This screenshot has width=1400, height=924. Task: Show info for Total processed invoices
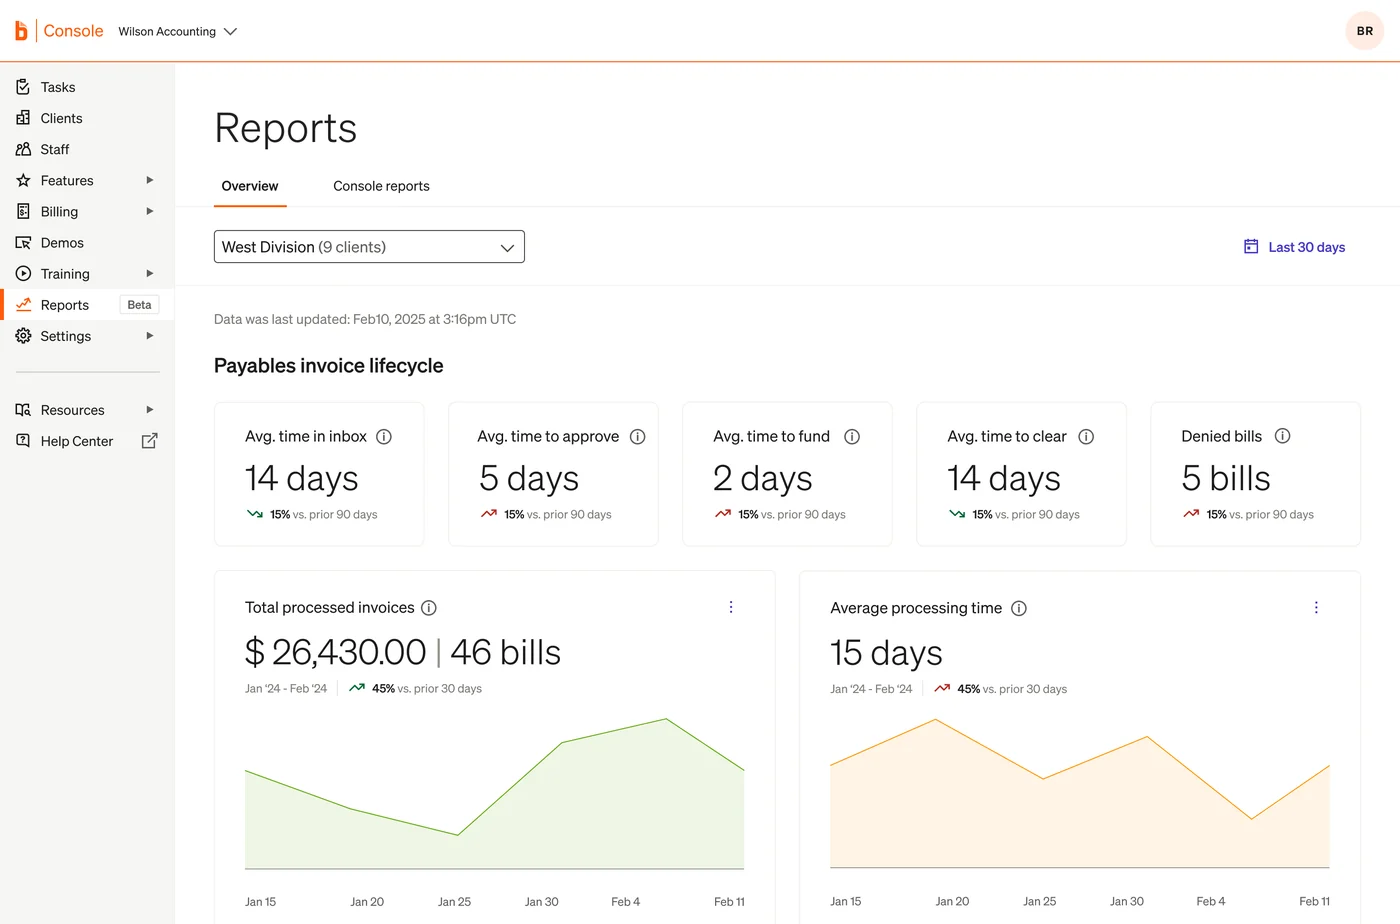click(429, 608)
